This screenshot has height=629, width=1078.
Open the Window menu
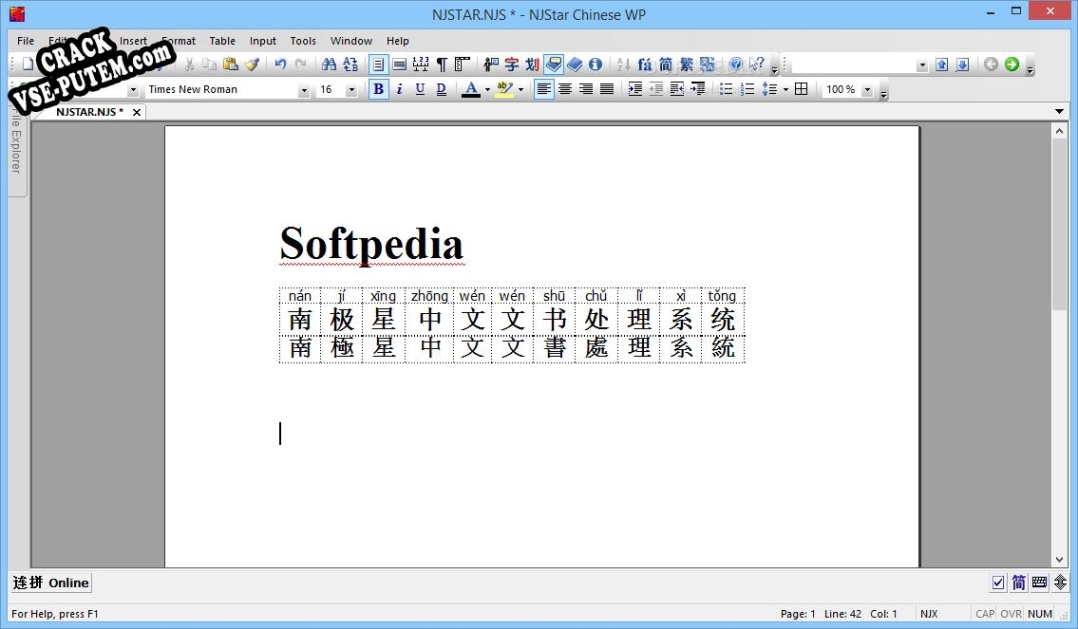pyautogui.click(x=351, y=41)
